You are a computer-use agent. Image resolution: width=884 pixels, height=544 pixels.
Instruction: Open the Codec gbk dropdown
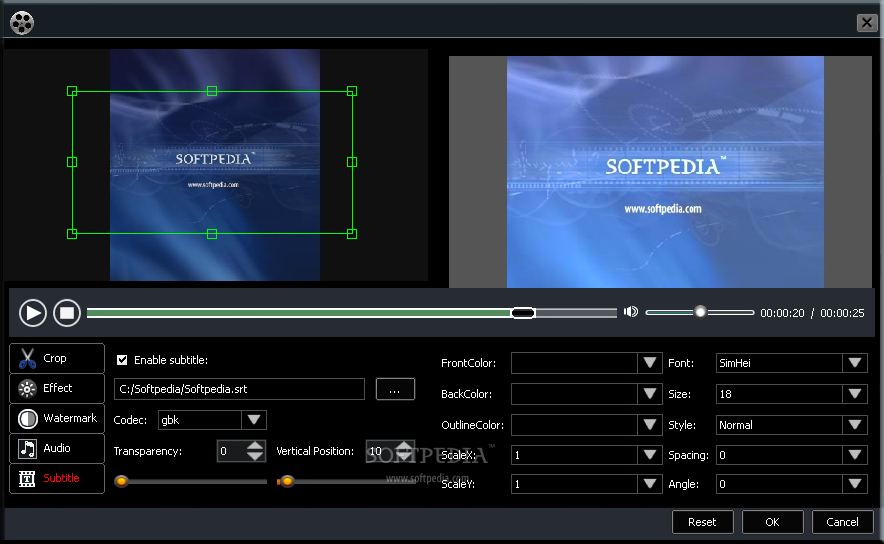click(x=254, y=420)
